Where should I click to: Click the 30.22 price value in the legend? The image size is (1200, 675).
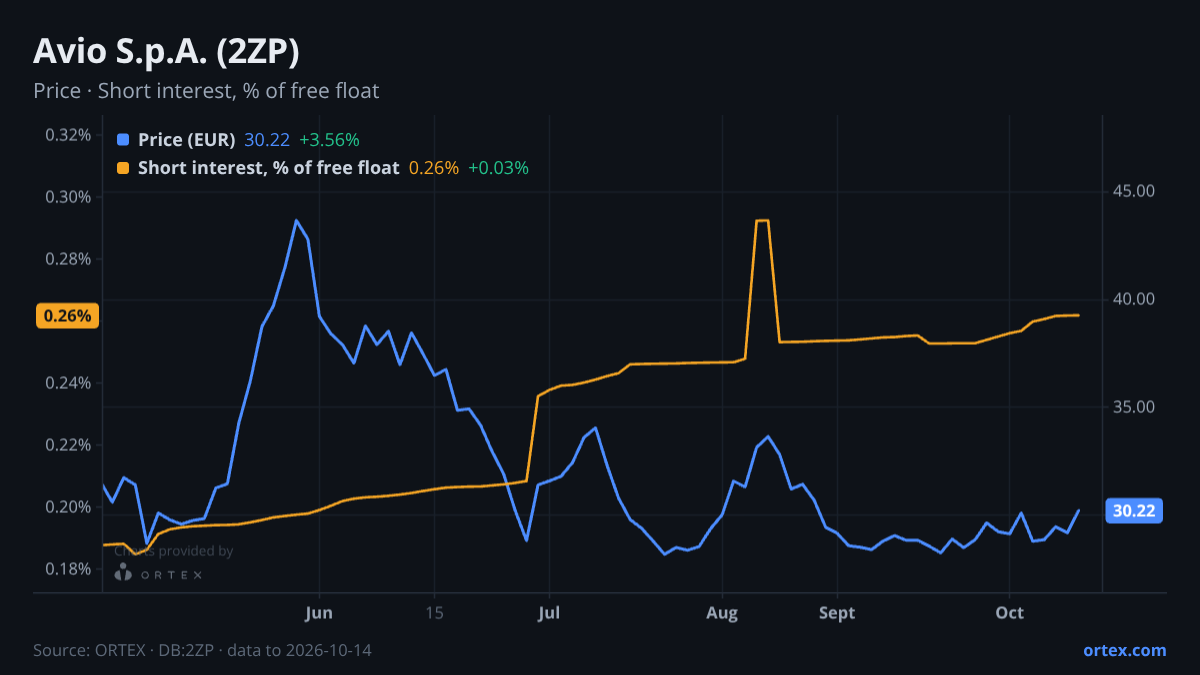267,140
